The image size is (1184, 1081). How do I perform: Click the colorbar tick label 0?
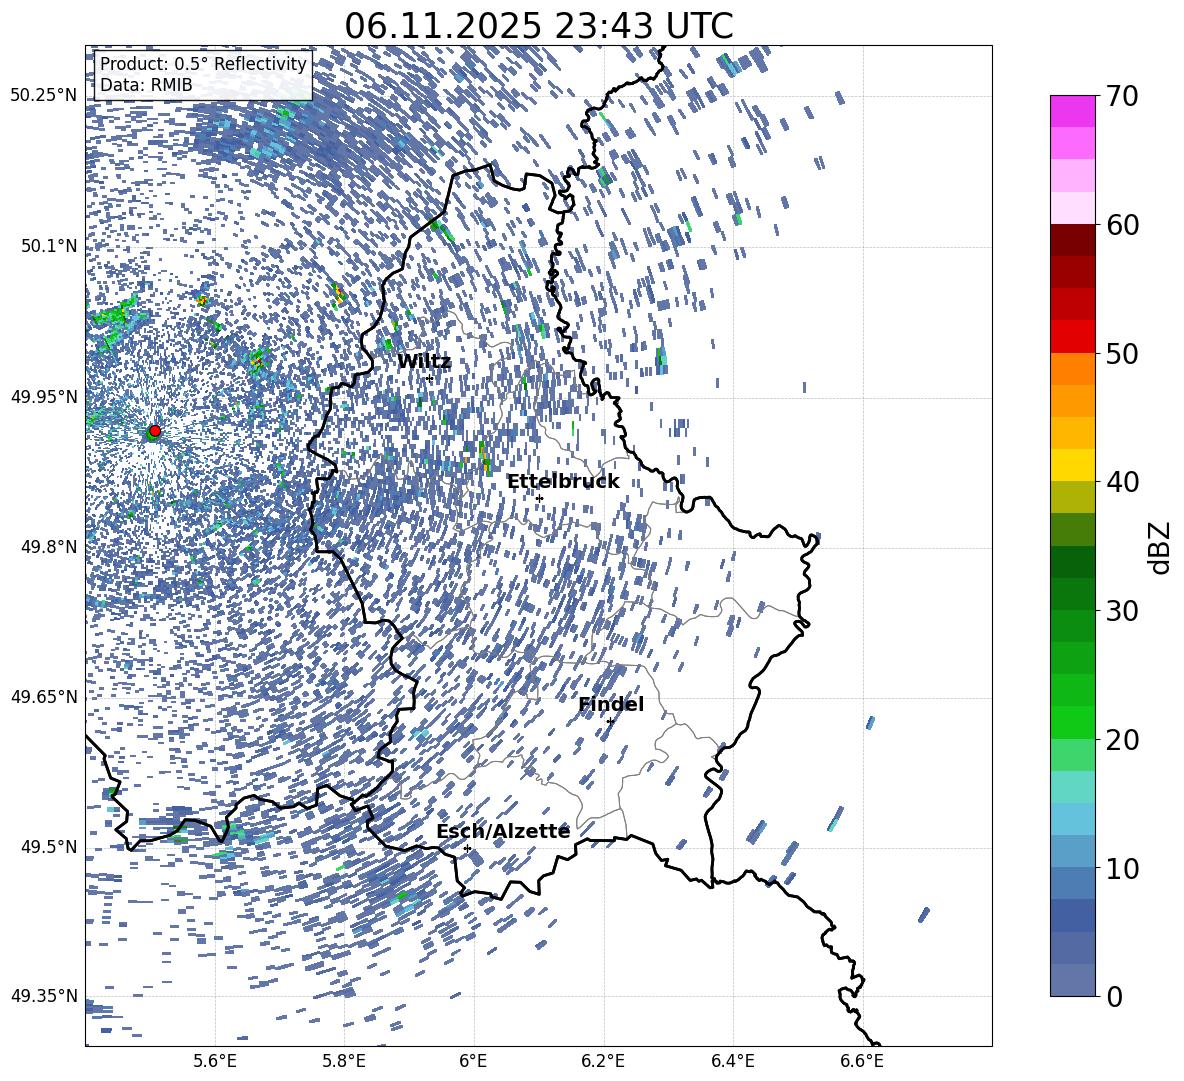(x=1114, y=996)
